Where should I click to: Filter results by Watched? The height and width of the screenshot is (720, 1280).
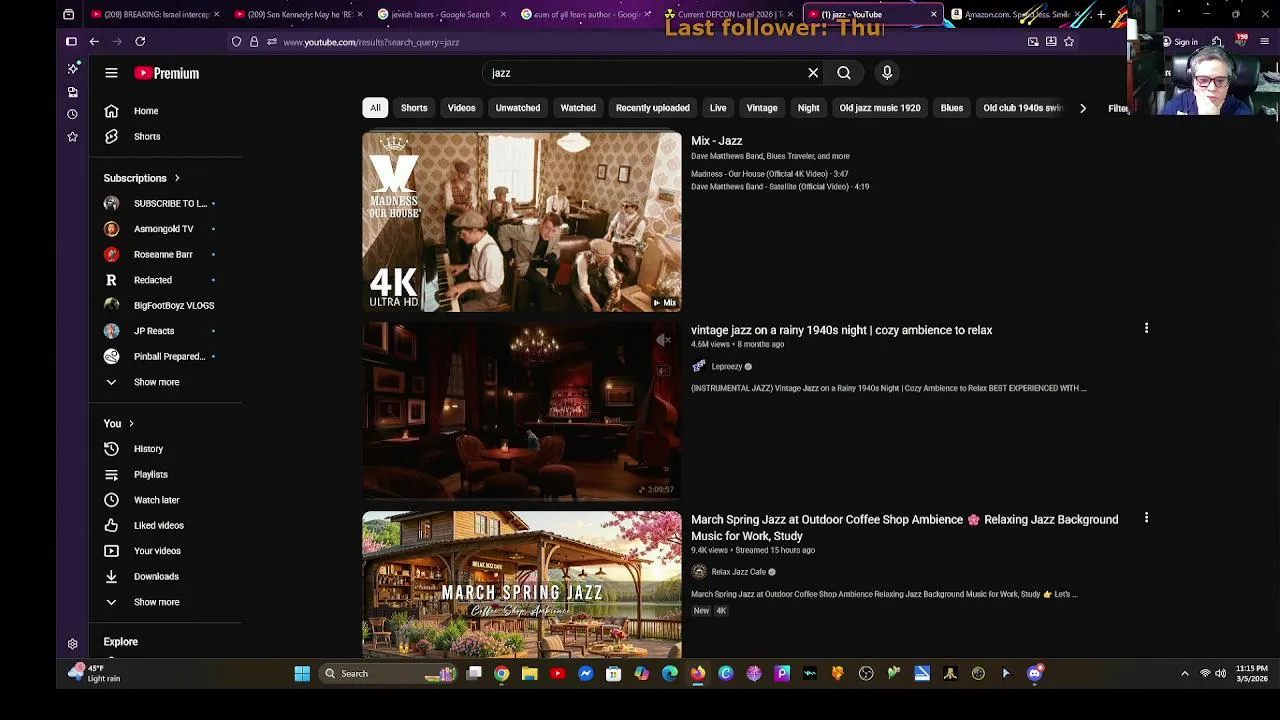(x=578, y=108)
